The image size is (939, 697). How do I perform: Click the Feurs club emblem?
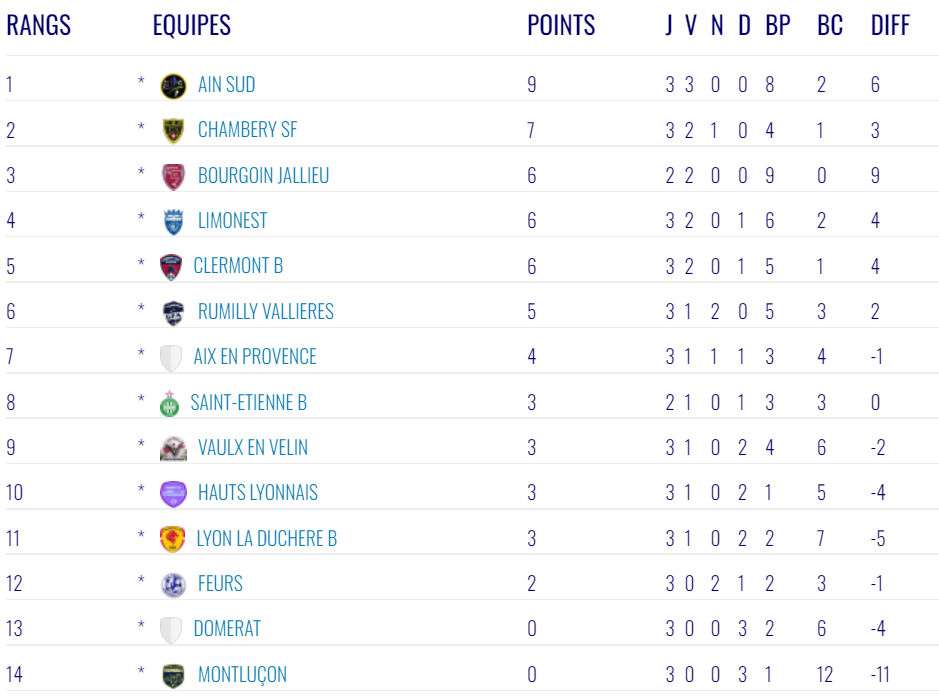(x=173, y=584)
